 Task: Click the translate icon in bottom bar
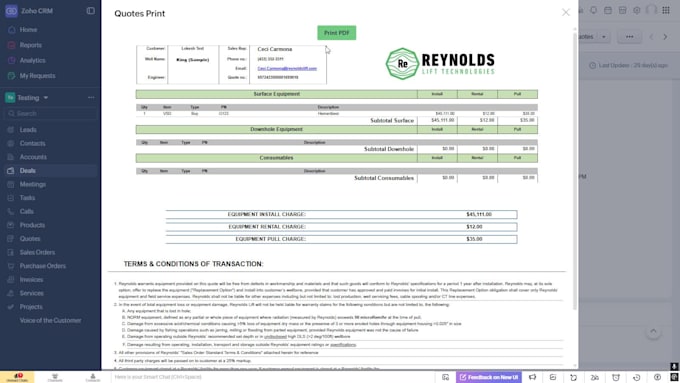595,377
